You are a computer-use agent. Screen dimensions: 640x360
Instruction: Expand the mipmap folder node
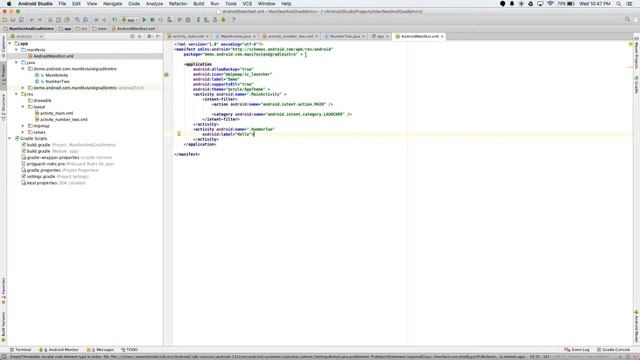pos(23,126)
